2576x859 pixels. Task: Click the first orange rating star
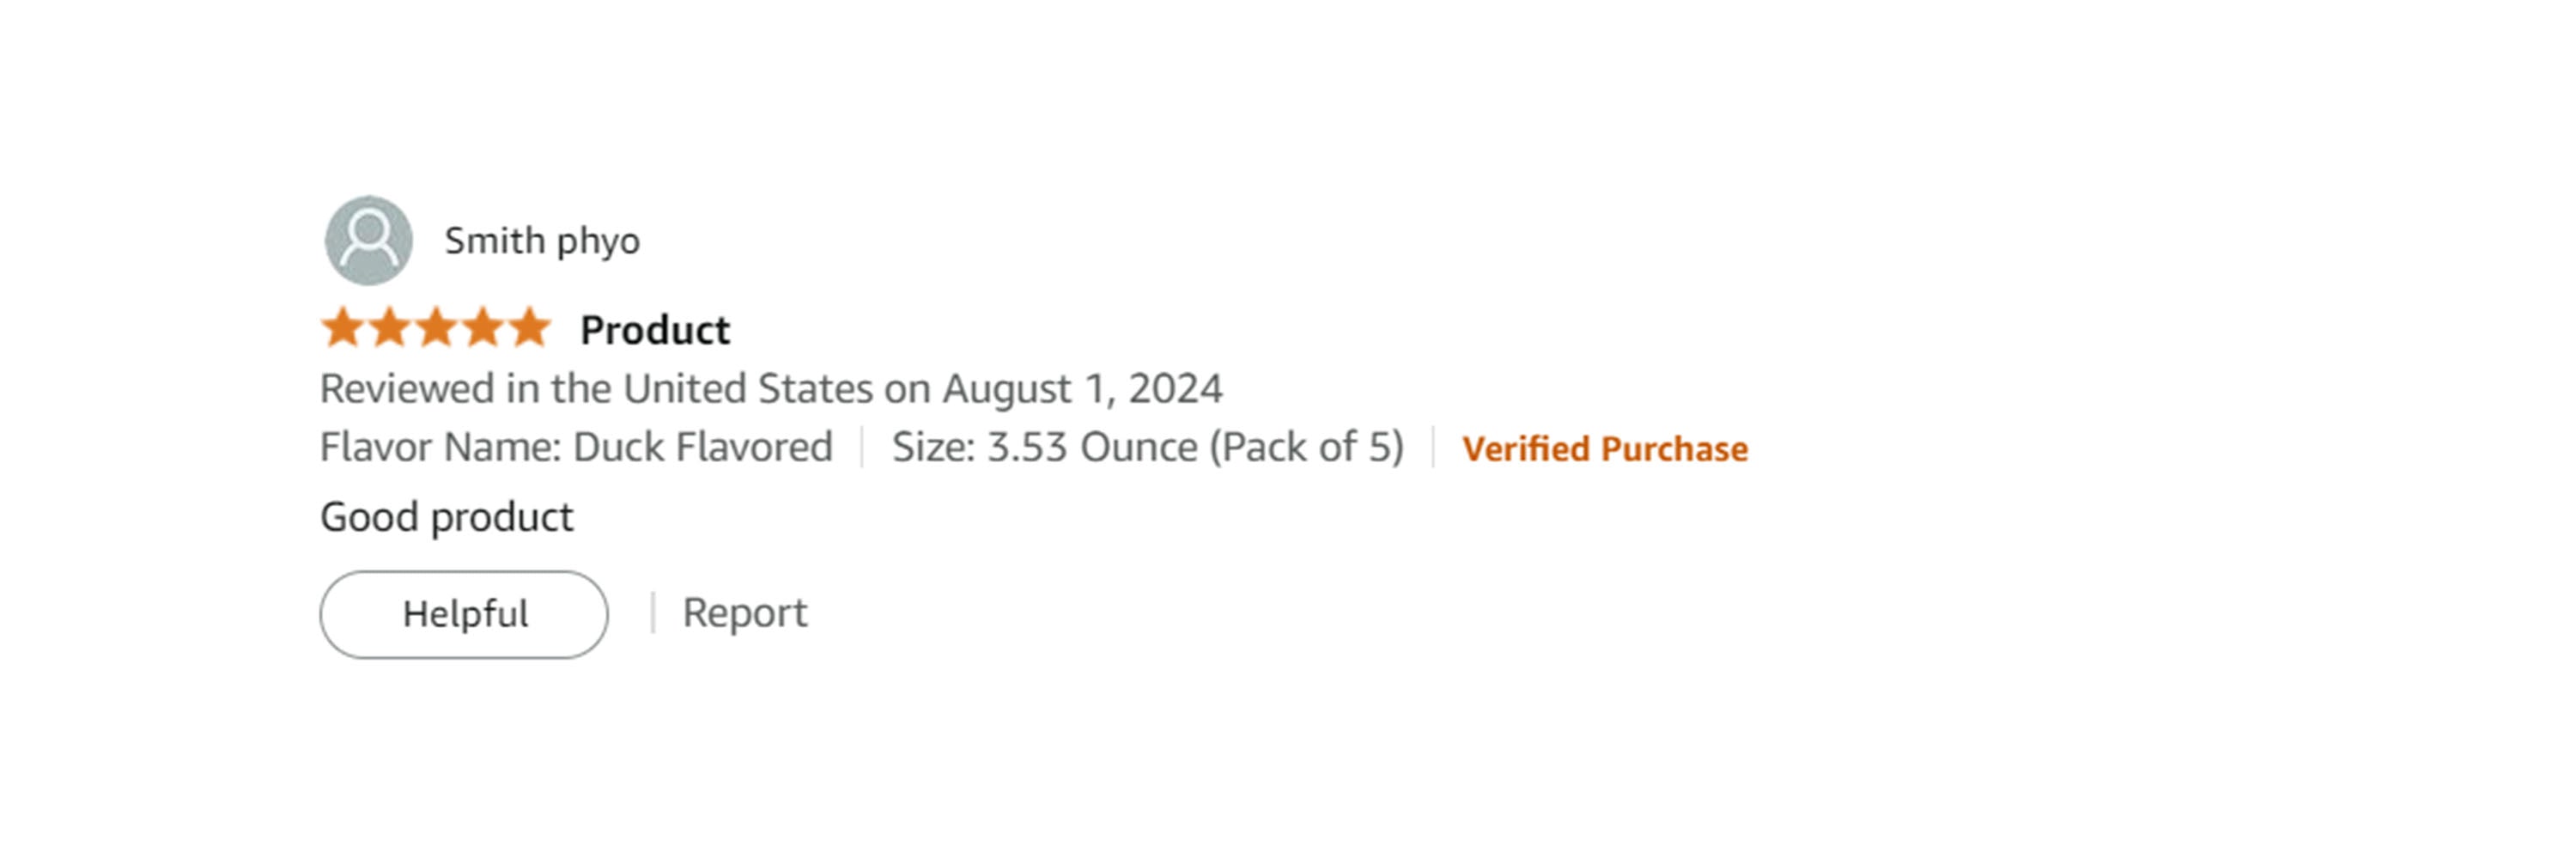coord(342,328)
